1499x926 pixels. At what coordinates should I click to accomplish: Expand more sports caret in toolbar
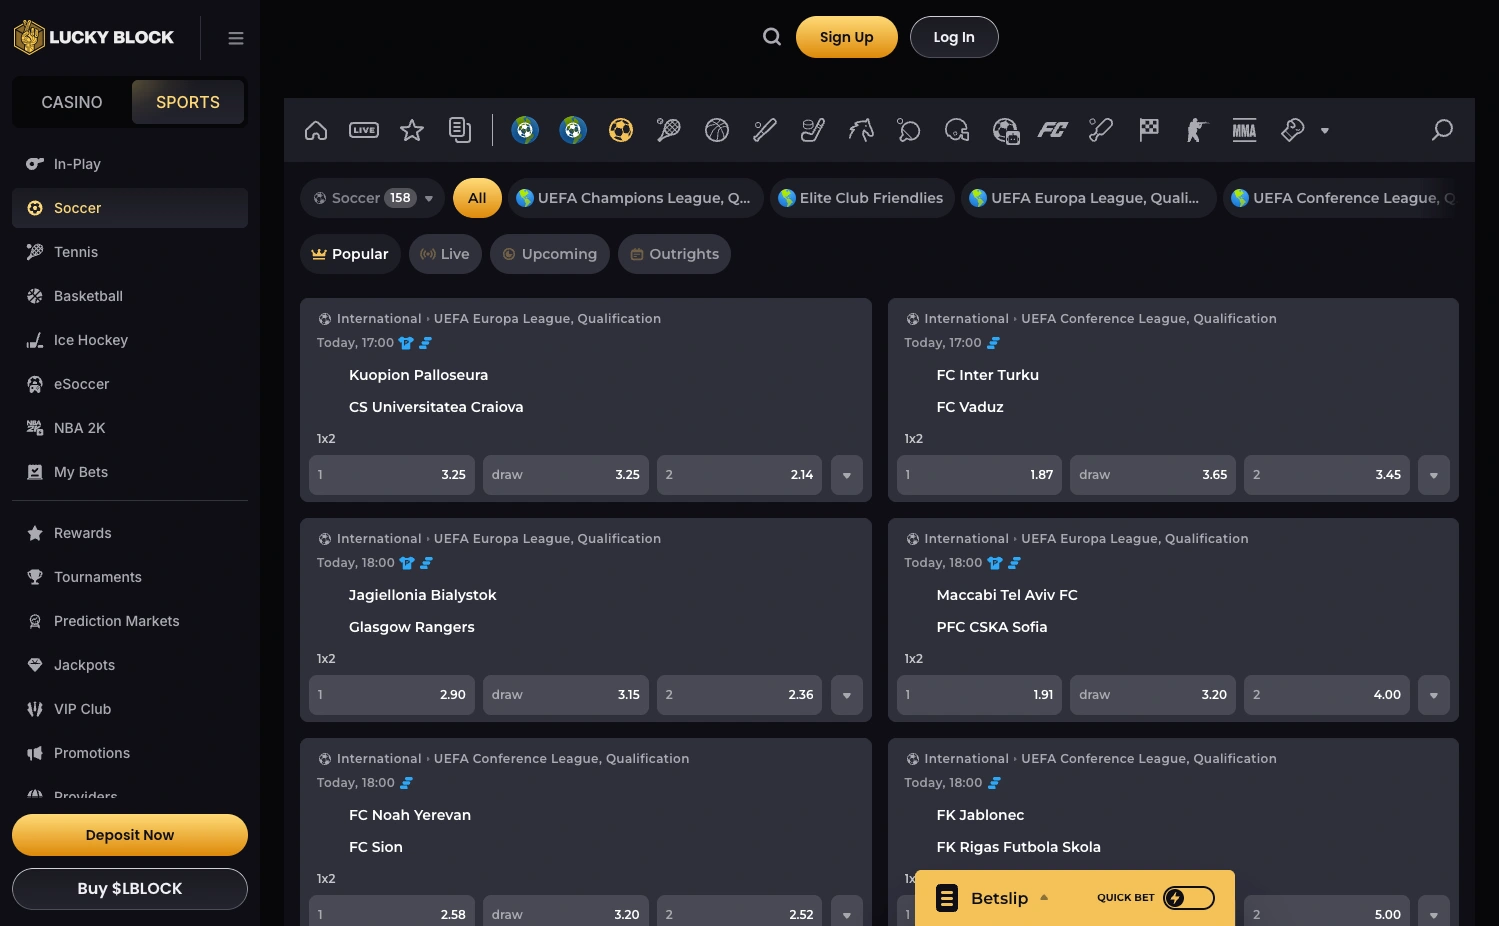click(x=1325, y=131)
